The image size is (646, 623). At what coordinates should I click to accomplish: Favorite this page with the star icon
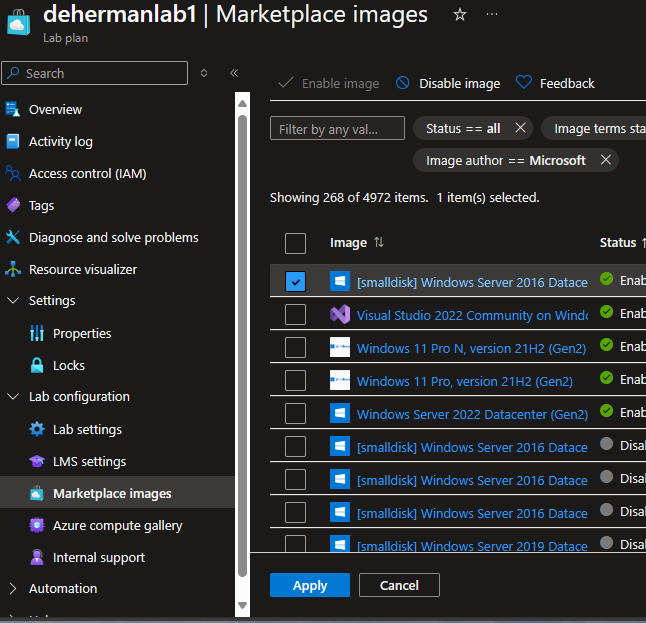point(459,15)
